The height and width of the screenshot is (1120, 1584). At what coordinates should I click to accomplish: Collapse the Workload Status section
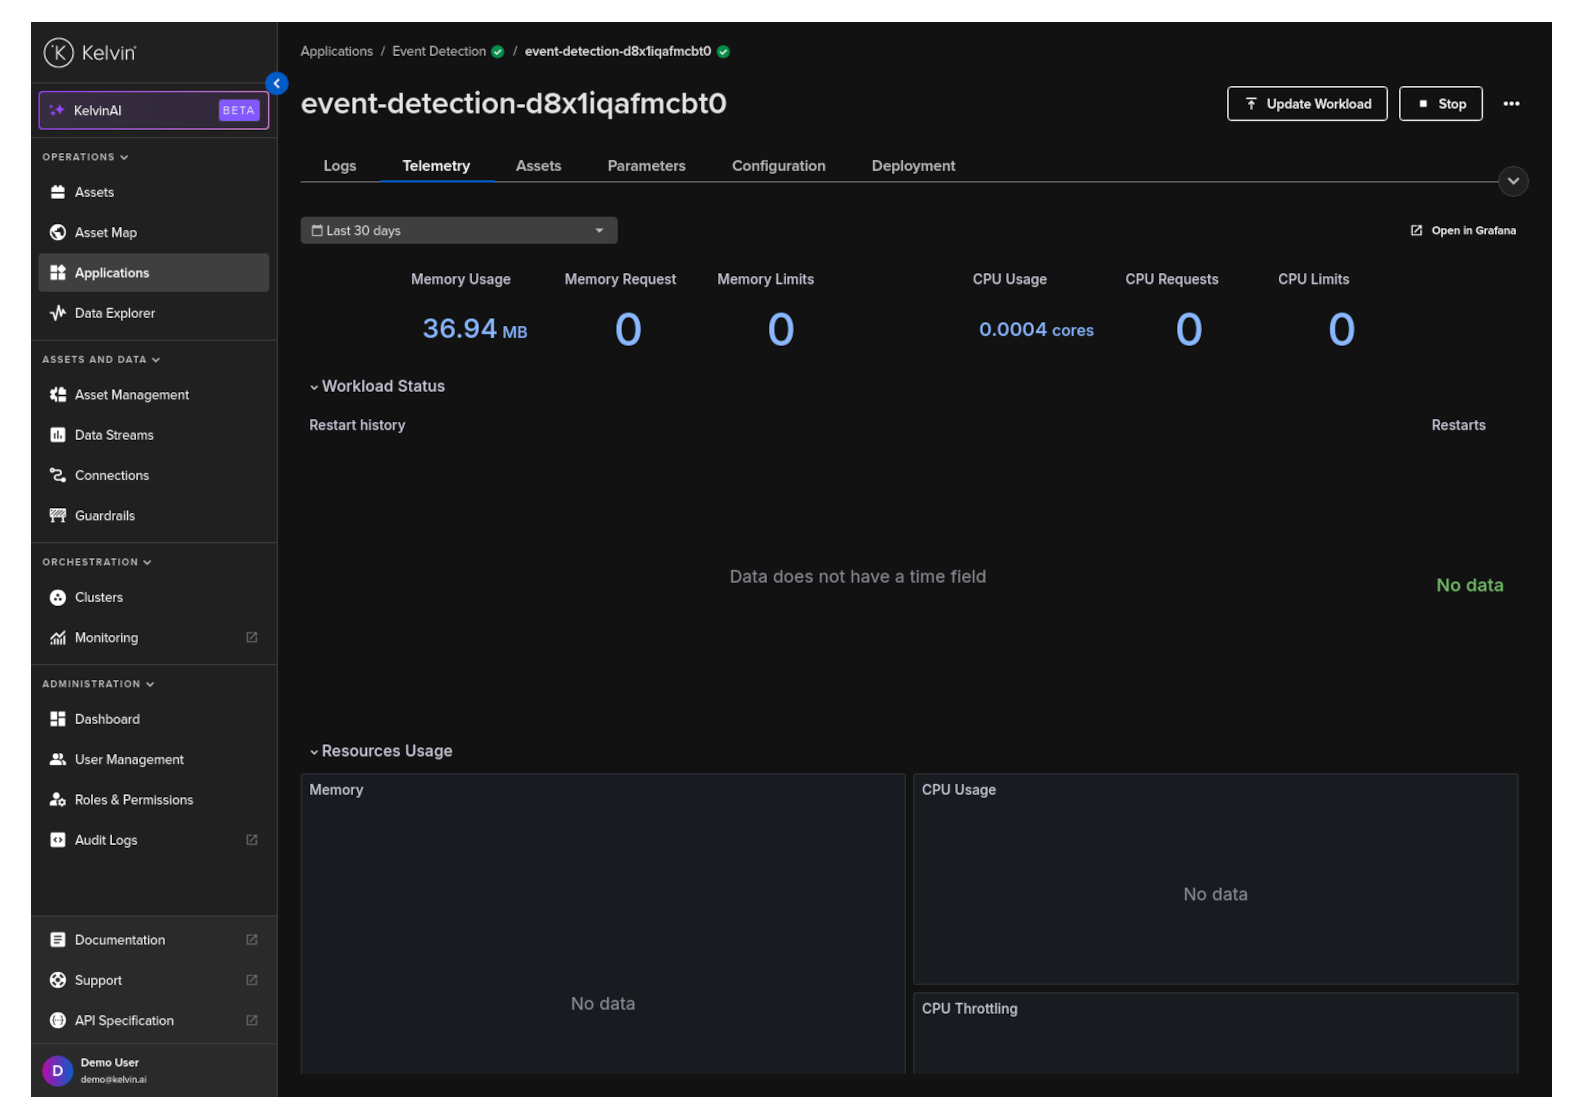[x=376, y=386]
